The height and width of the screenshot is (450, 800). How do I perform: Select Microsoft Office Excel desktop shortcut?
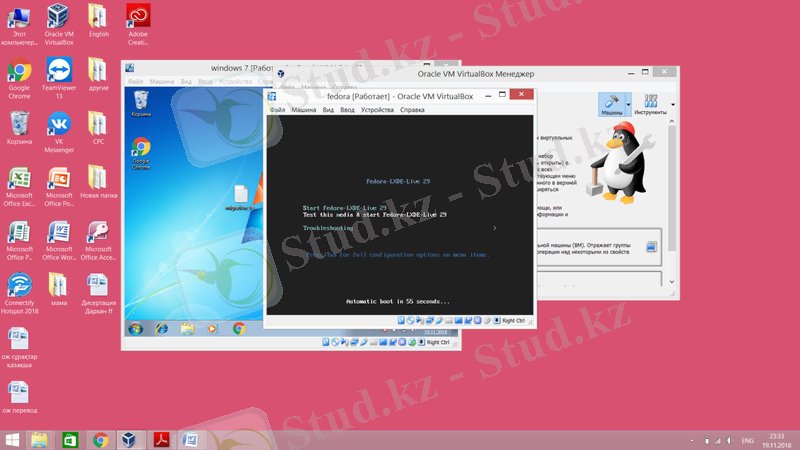click(19, 186)
